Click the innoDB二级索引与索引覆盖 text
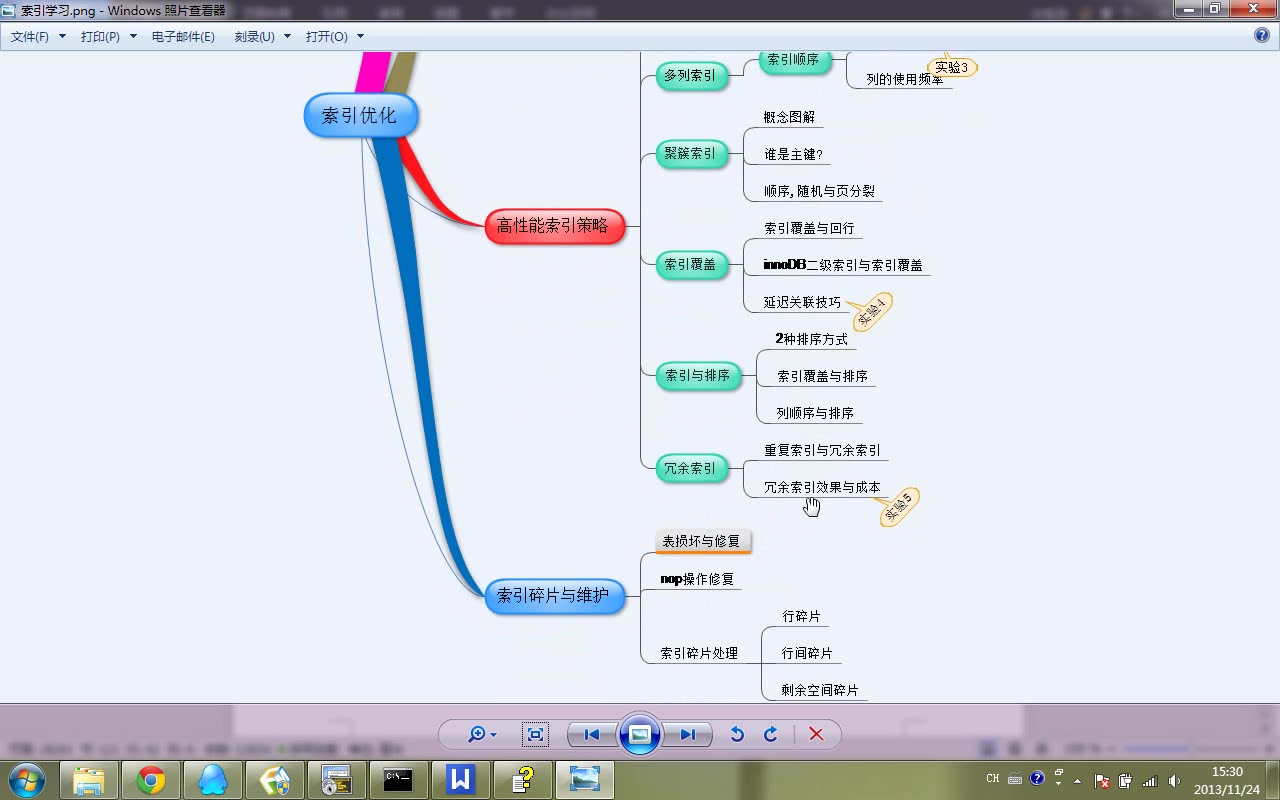The image size is (1280, 800). pyautogui.click(x=843, y=265)
